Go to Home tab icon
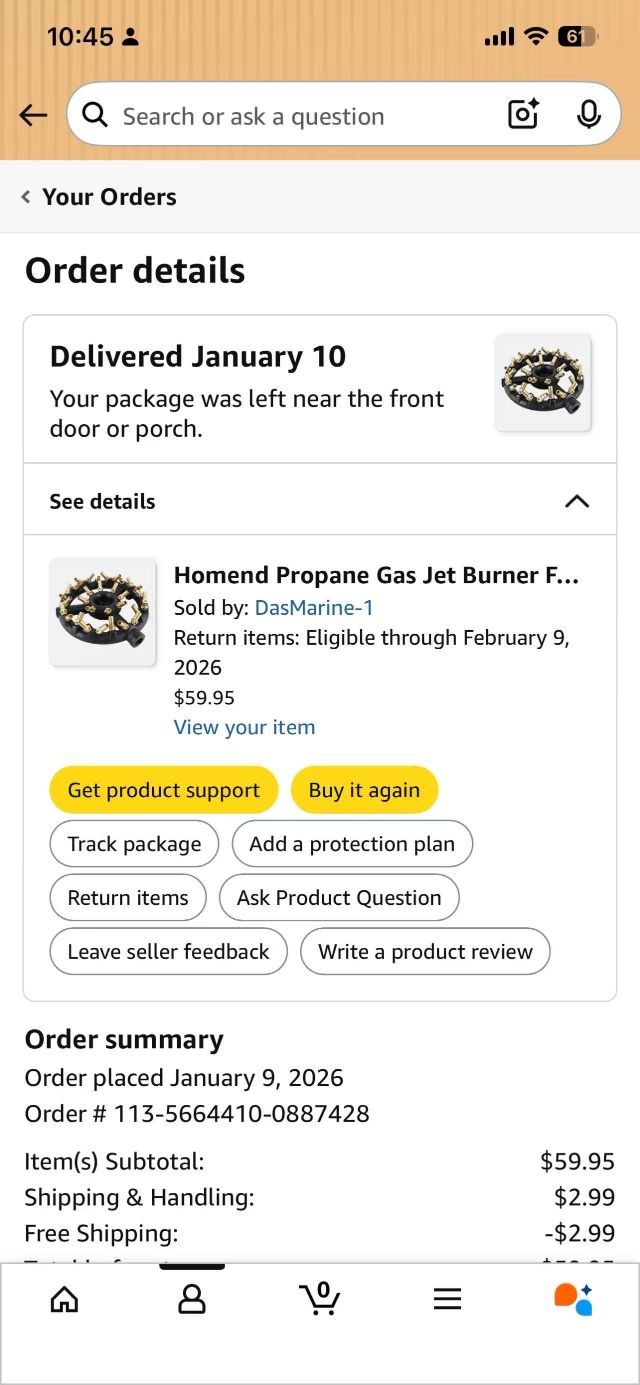The height and width of the screenshot is (1385, 640). [64, 1299]
